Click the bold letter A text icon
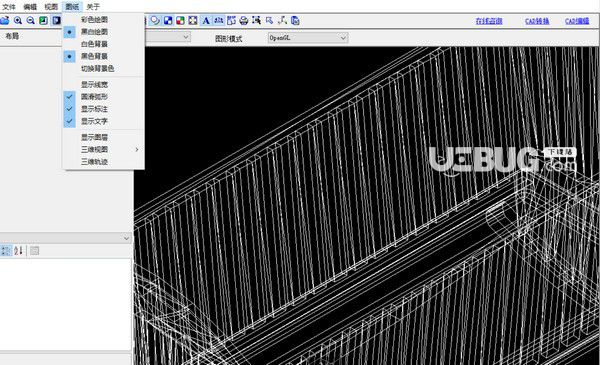The height and width of the screenshot is (365, 600). [x=206, y=21]
